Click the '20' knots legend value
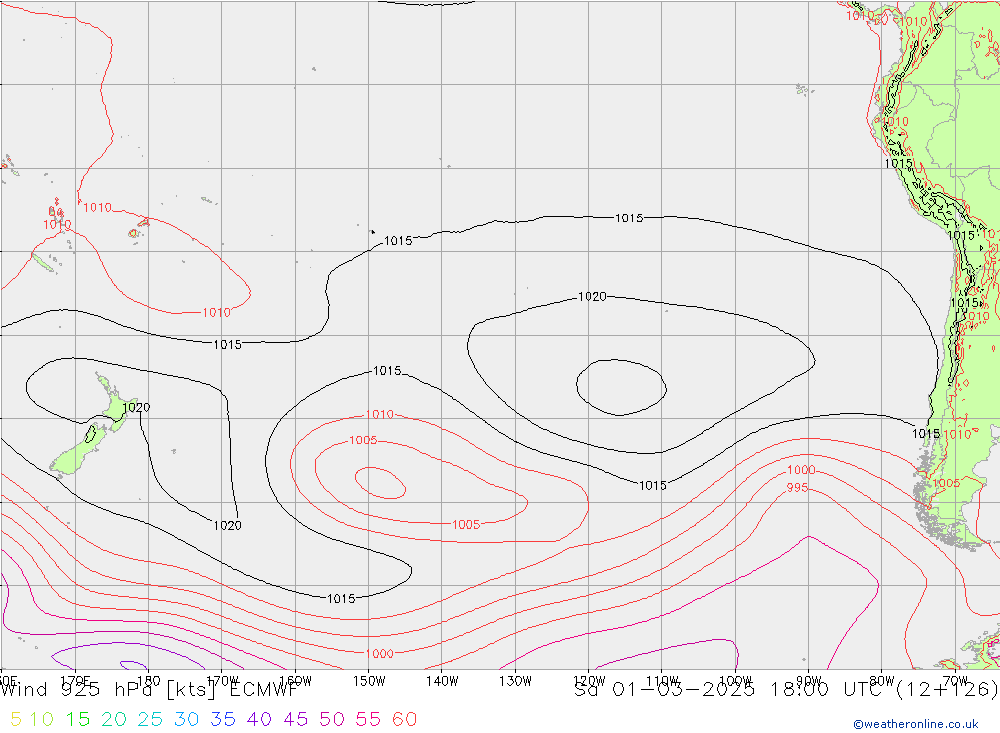The width and height of the screenshot is (1000, 733). pos(114,720)
